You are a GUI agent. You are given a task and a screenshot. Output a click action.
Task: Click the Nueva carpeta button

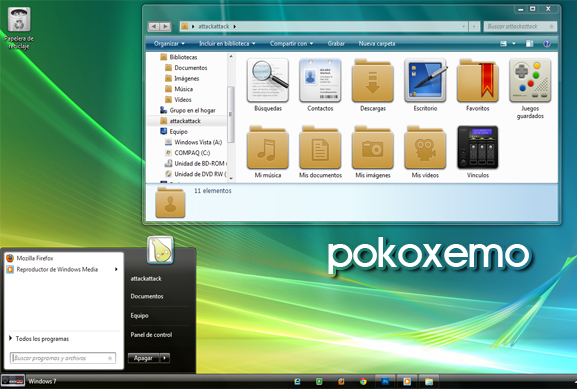tap(377, 43)
